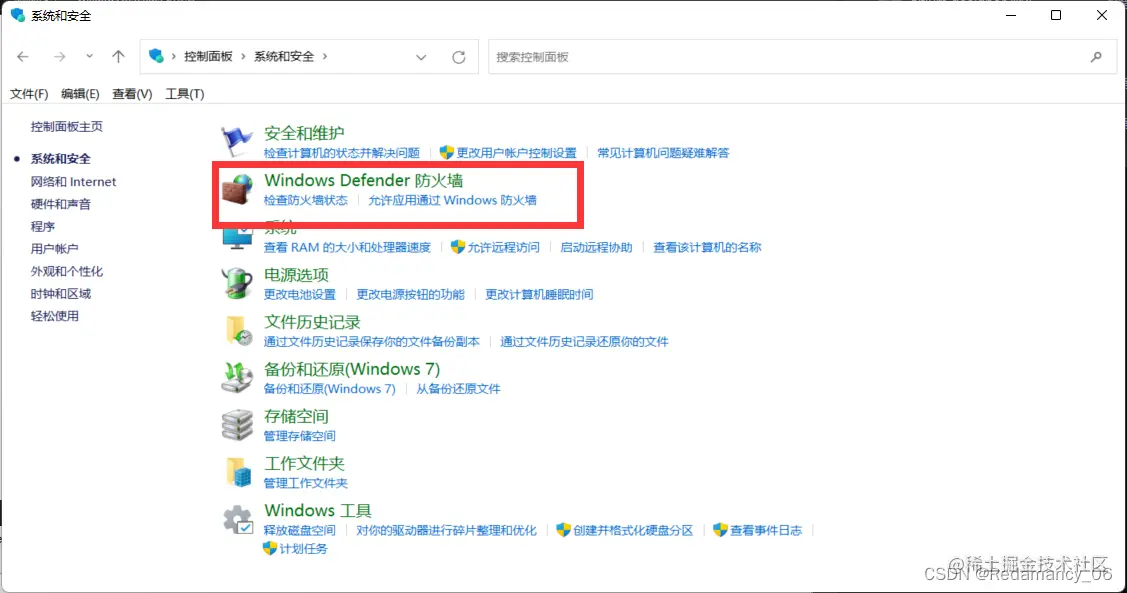The height and width of the screenshot is (593, 1127).
Task: Select 用户帐户 in sidebar
Action: point(55,249)
